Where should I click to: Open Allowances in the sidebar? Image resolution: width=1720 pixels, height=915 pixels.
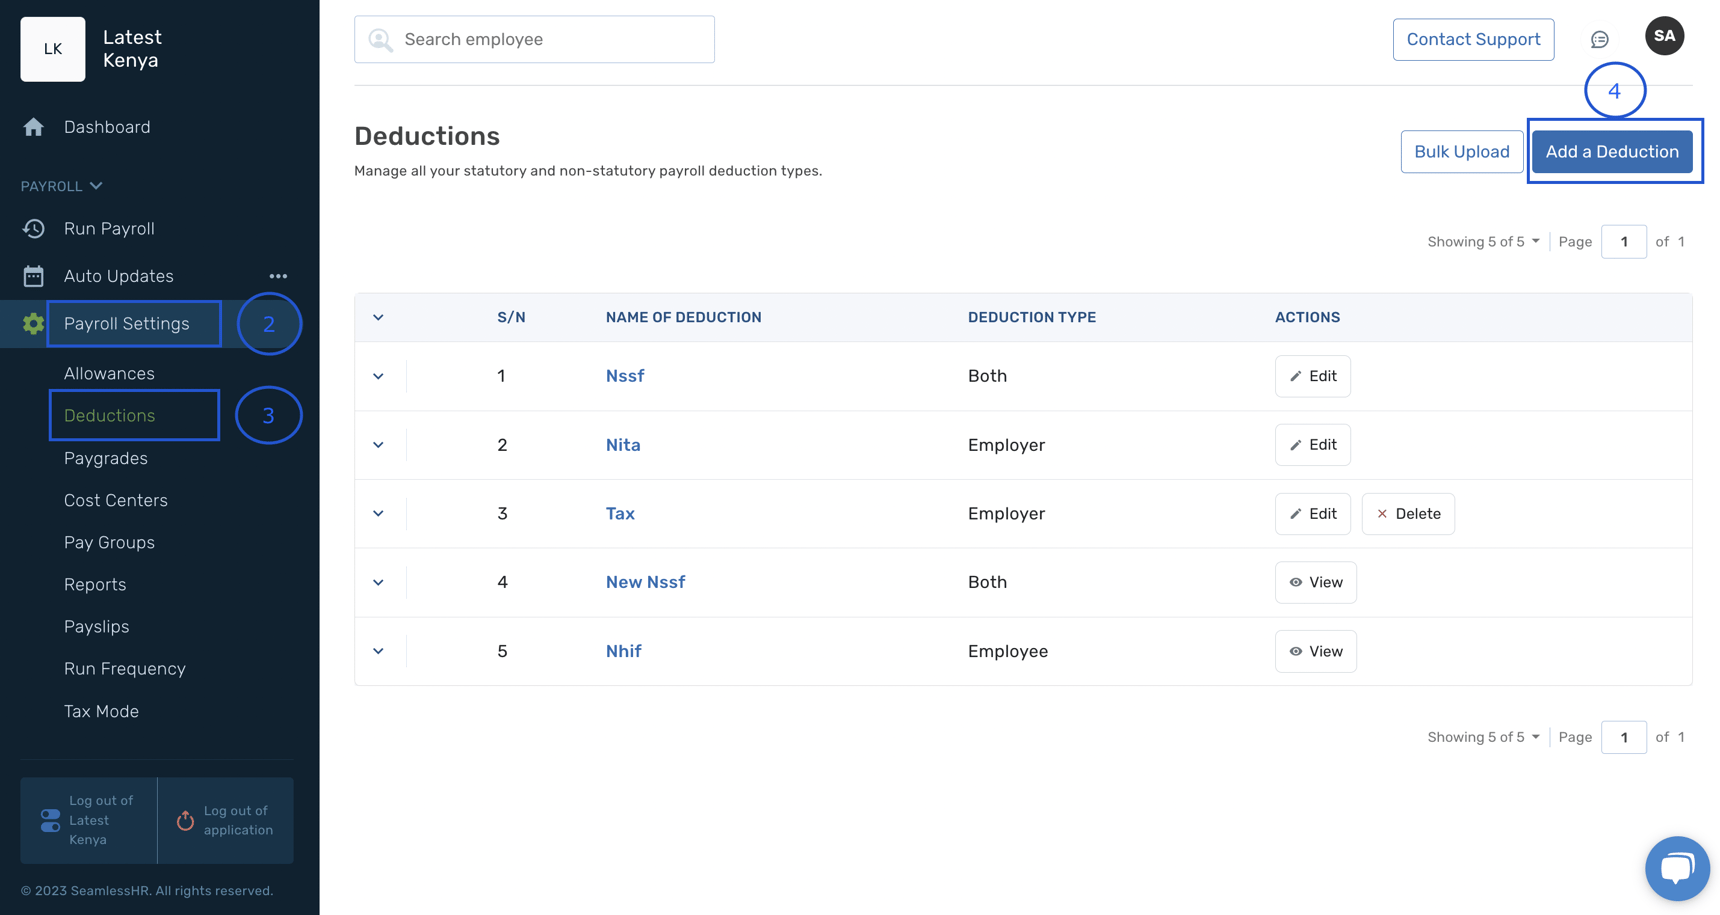click(x=109, y=373)
